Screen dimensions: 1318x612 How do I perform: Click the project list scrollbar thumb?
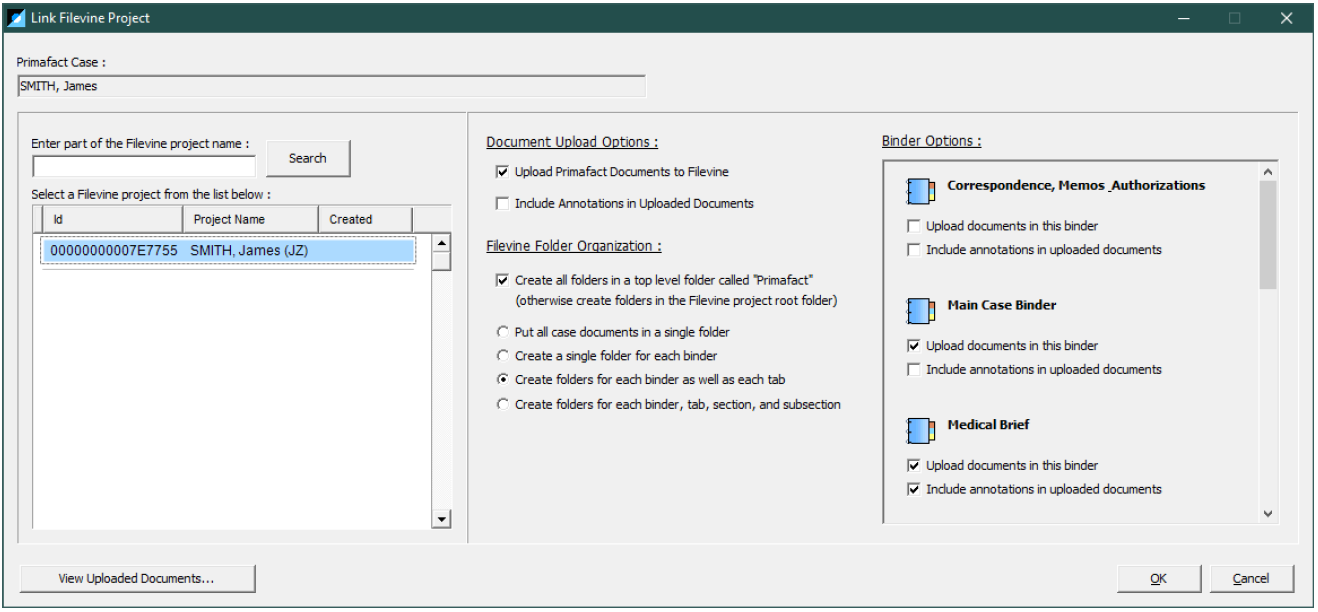pos(441,261)
